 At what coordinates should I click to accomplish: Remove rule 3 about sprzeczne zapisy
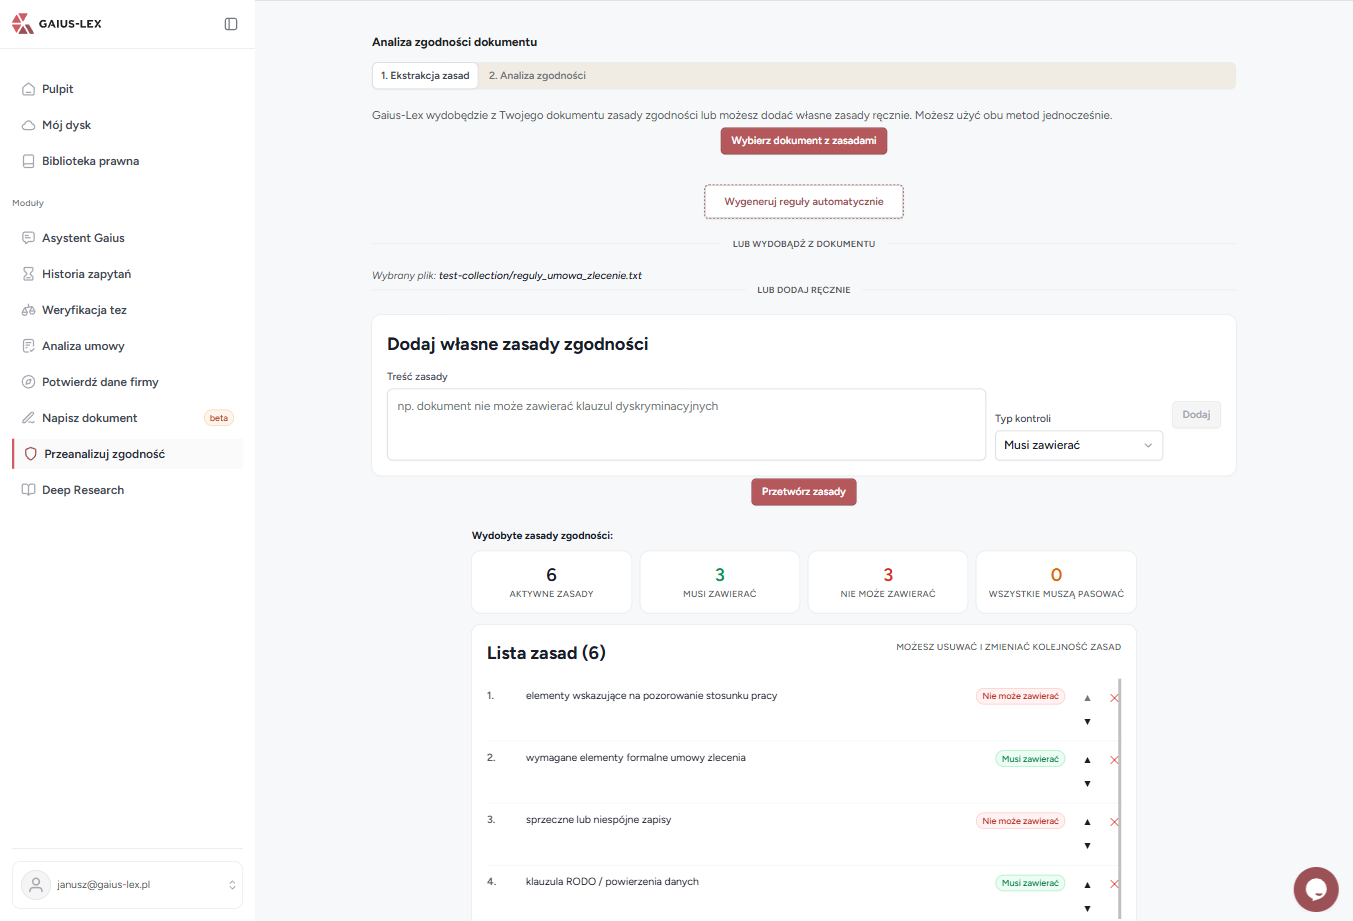(1114, 822)
